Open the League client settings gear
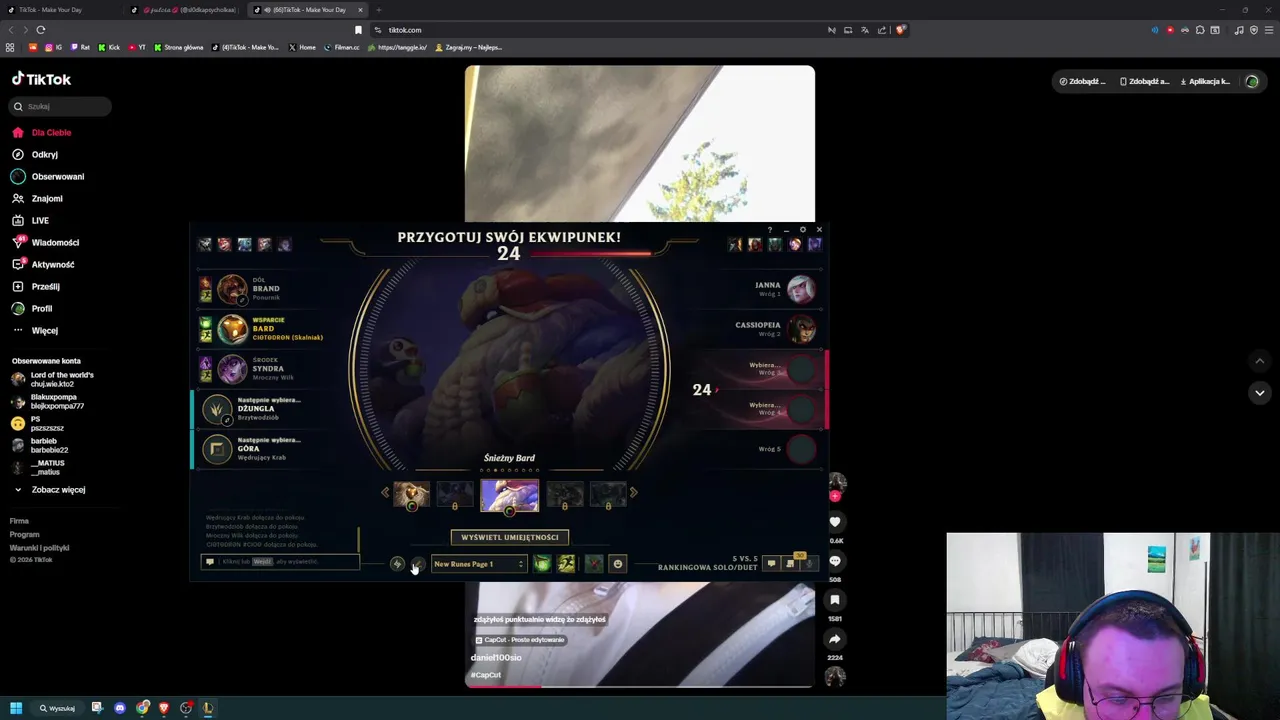The width and height of the screenshot is (1280, 720). click(x=802, y=230)
